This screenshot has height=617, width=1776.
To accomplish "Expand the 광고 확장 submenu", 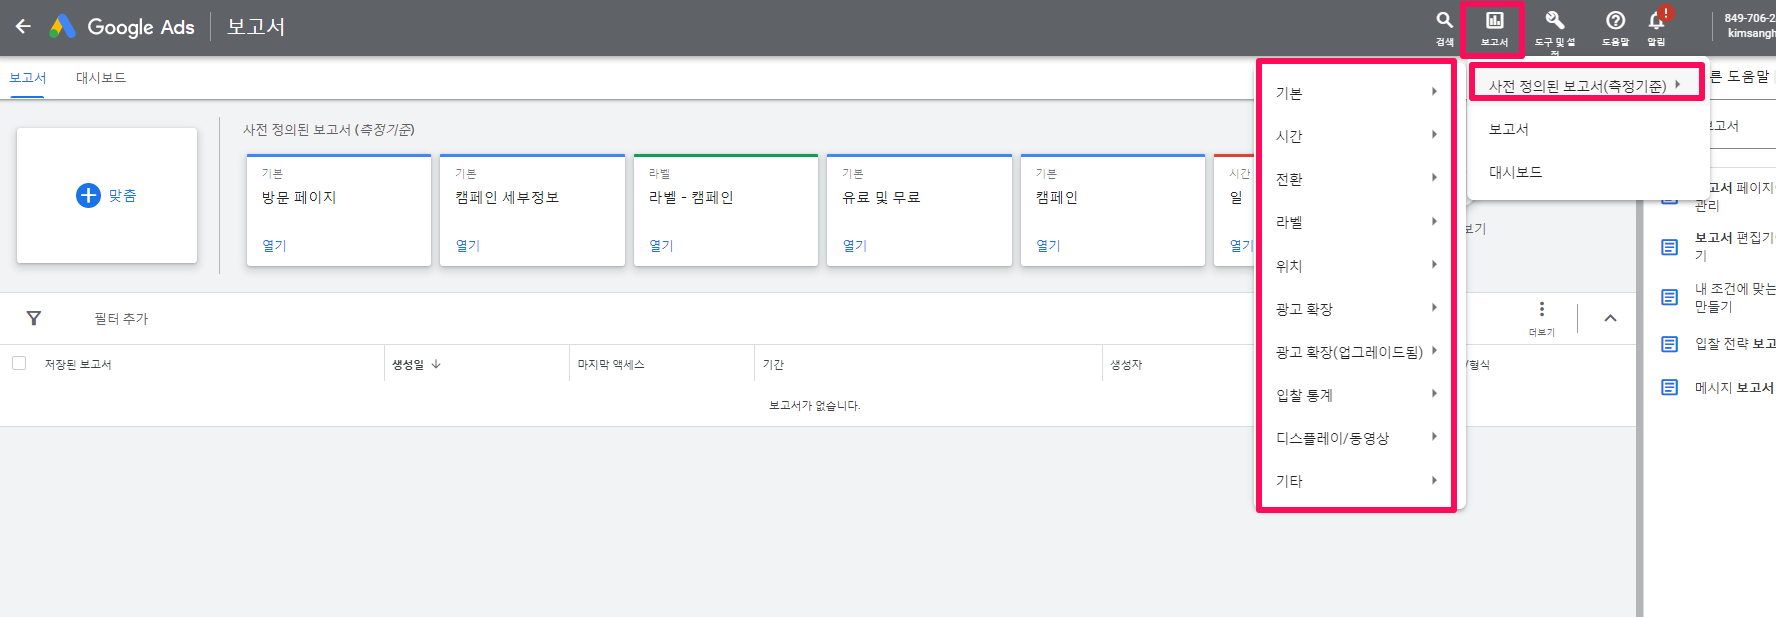I will click(x=1355, y=309).
